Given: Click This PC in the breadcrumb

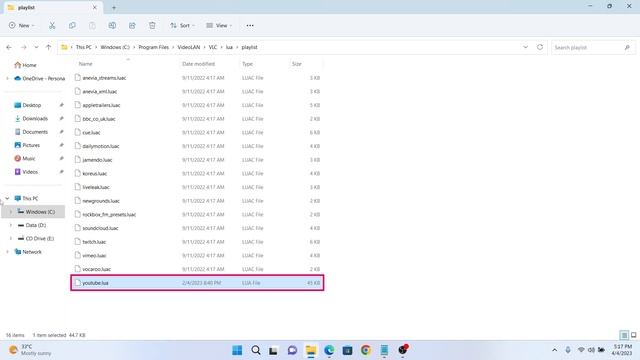Looking at the screenshot, I should click(84, 47).
